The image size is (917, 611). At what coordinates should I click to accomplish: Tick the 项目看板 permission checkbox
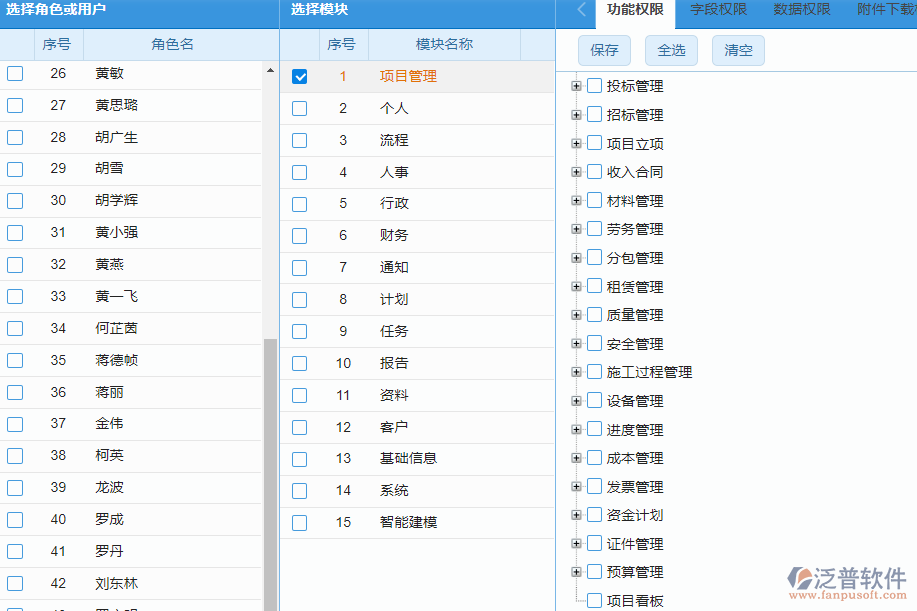(x=594, y=601)
